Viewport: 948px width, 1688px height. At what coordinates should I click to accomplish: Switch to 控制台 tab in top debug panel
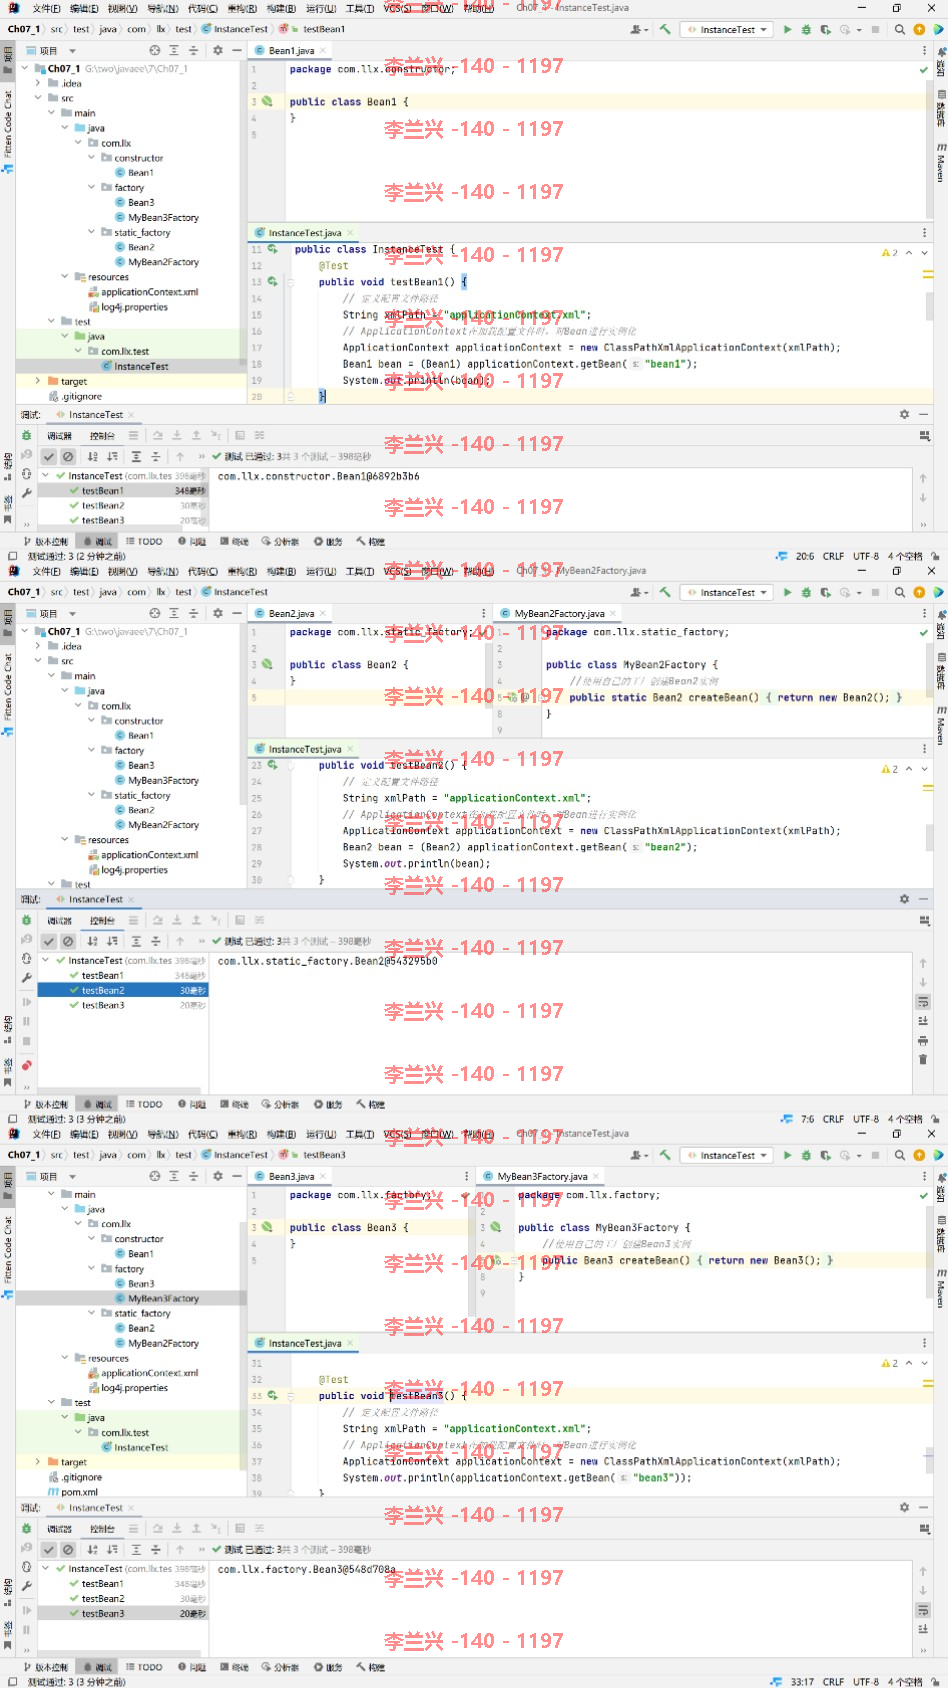[x=102, y=436]
